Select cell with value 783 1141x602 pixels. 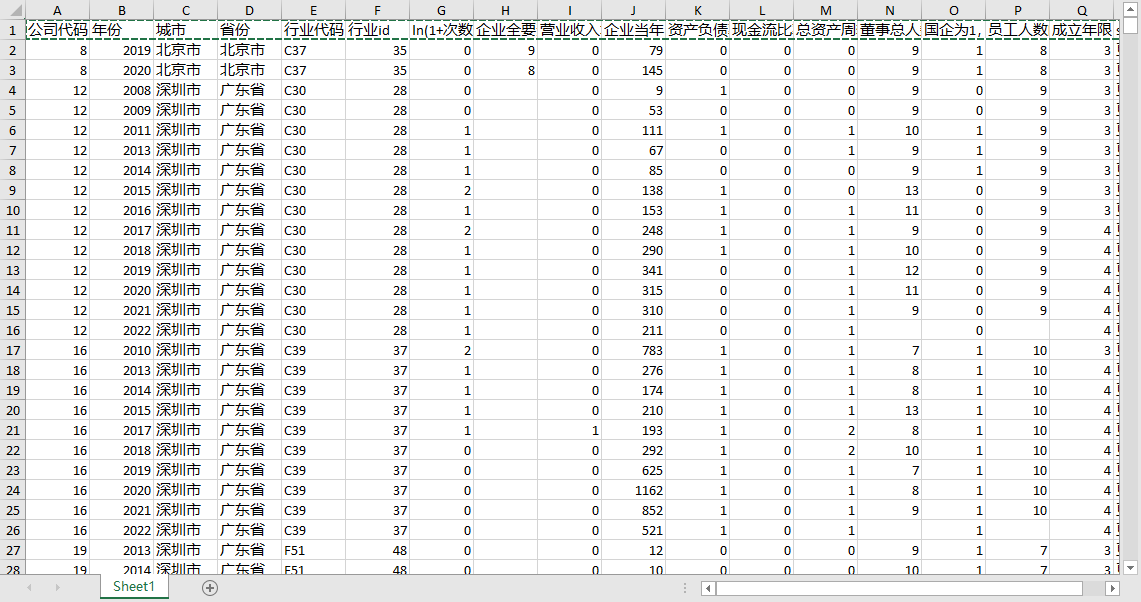pyautogui.click(x=634, y=350)
